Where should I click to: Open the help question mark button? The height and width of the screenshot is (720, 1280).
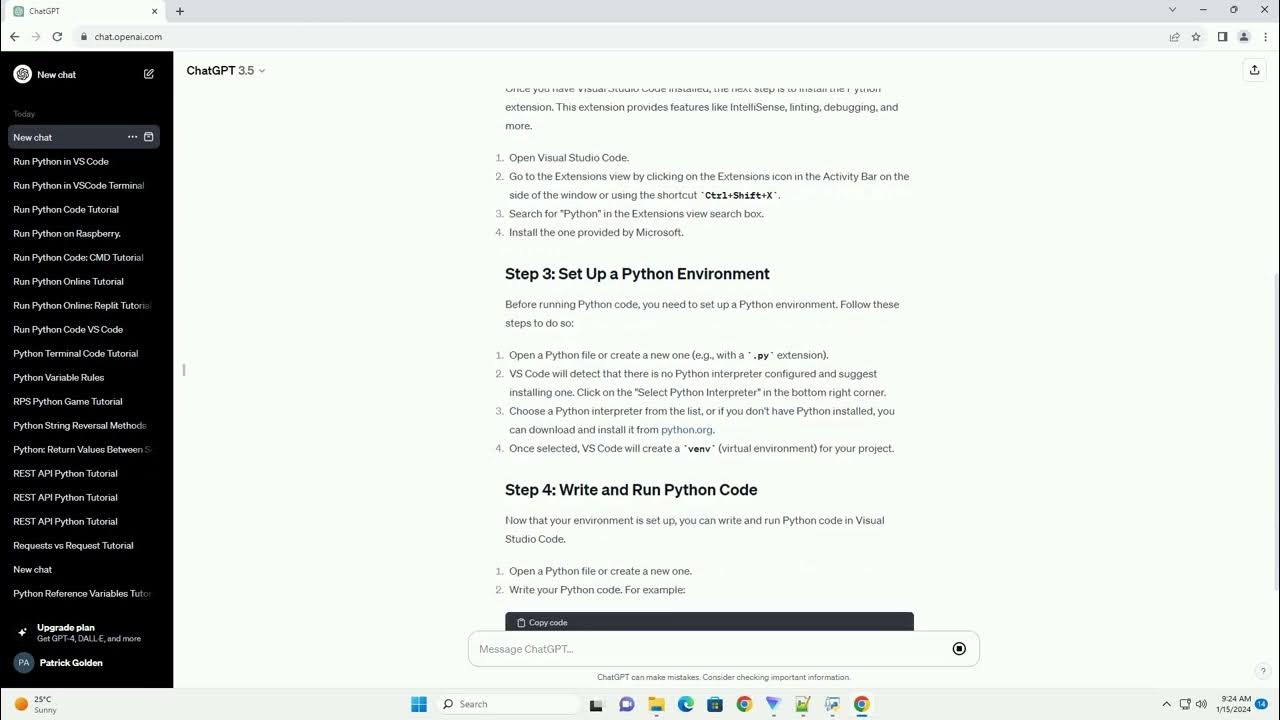click(x=1263, y=671)
